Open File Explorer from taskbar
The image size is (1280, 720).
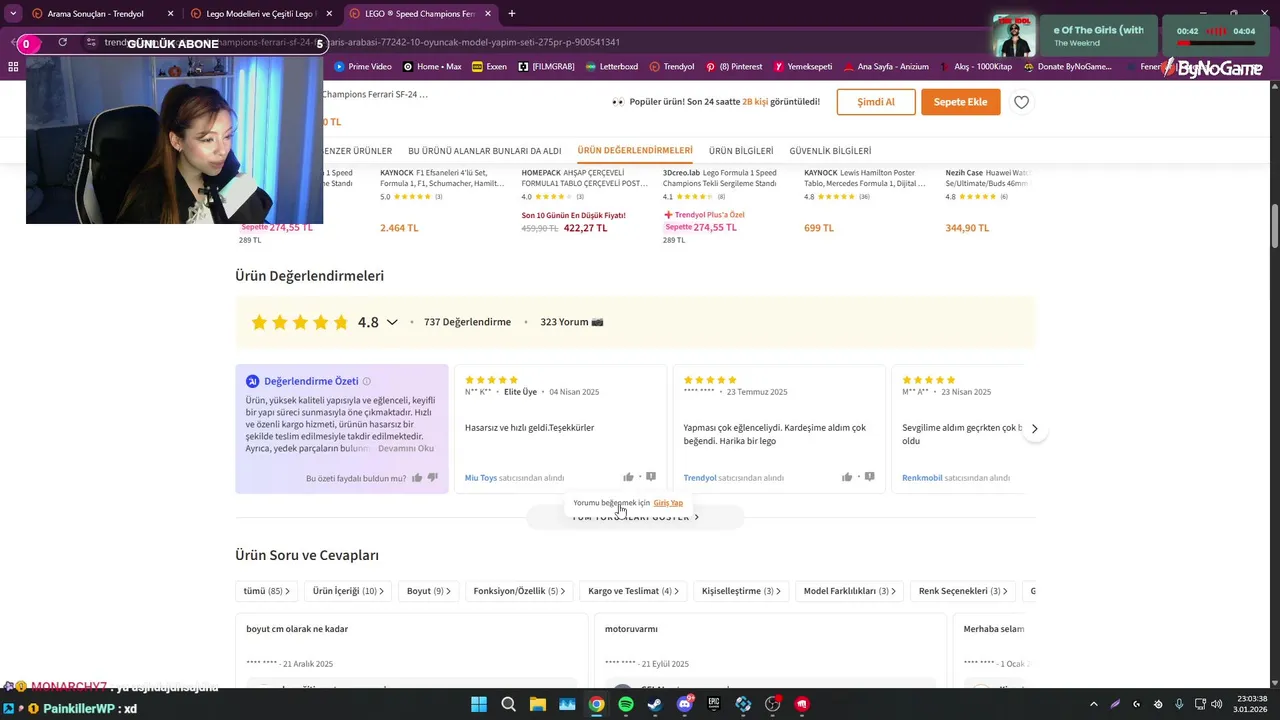coord(537,704)
